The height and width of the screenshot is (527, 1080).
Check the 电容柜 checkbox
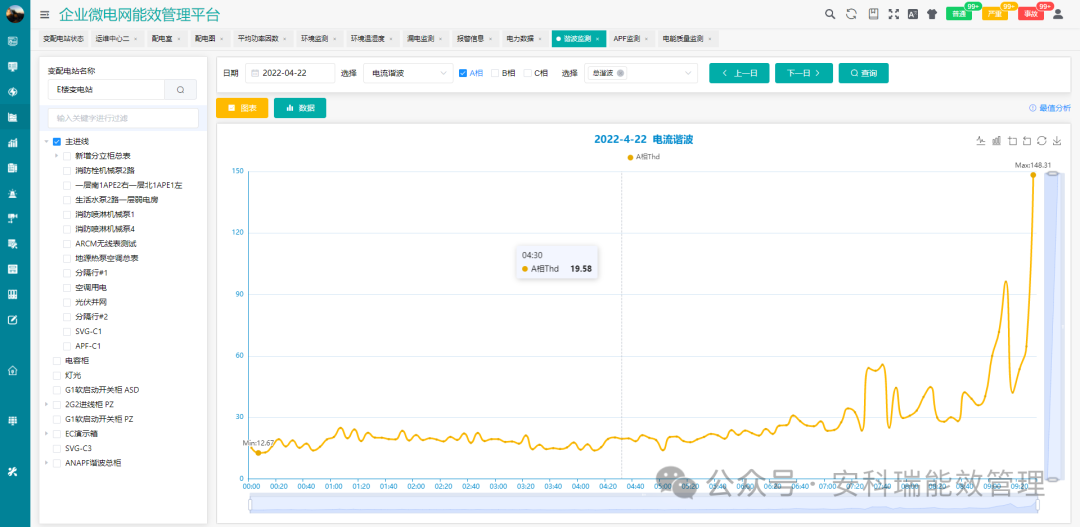pos(57,360)
